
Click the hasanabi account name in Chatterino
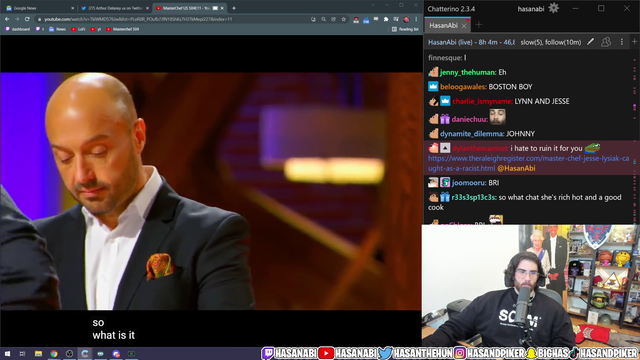[x=531, y=9]
